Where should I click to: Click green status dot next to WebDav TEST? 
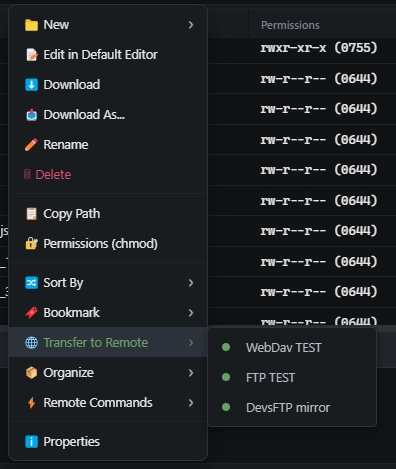[226, 347]
